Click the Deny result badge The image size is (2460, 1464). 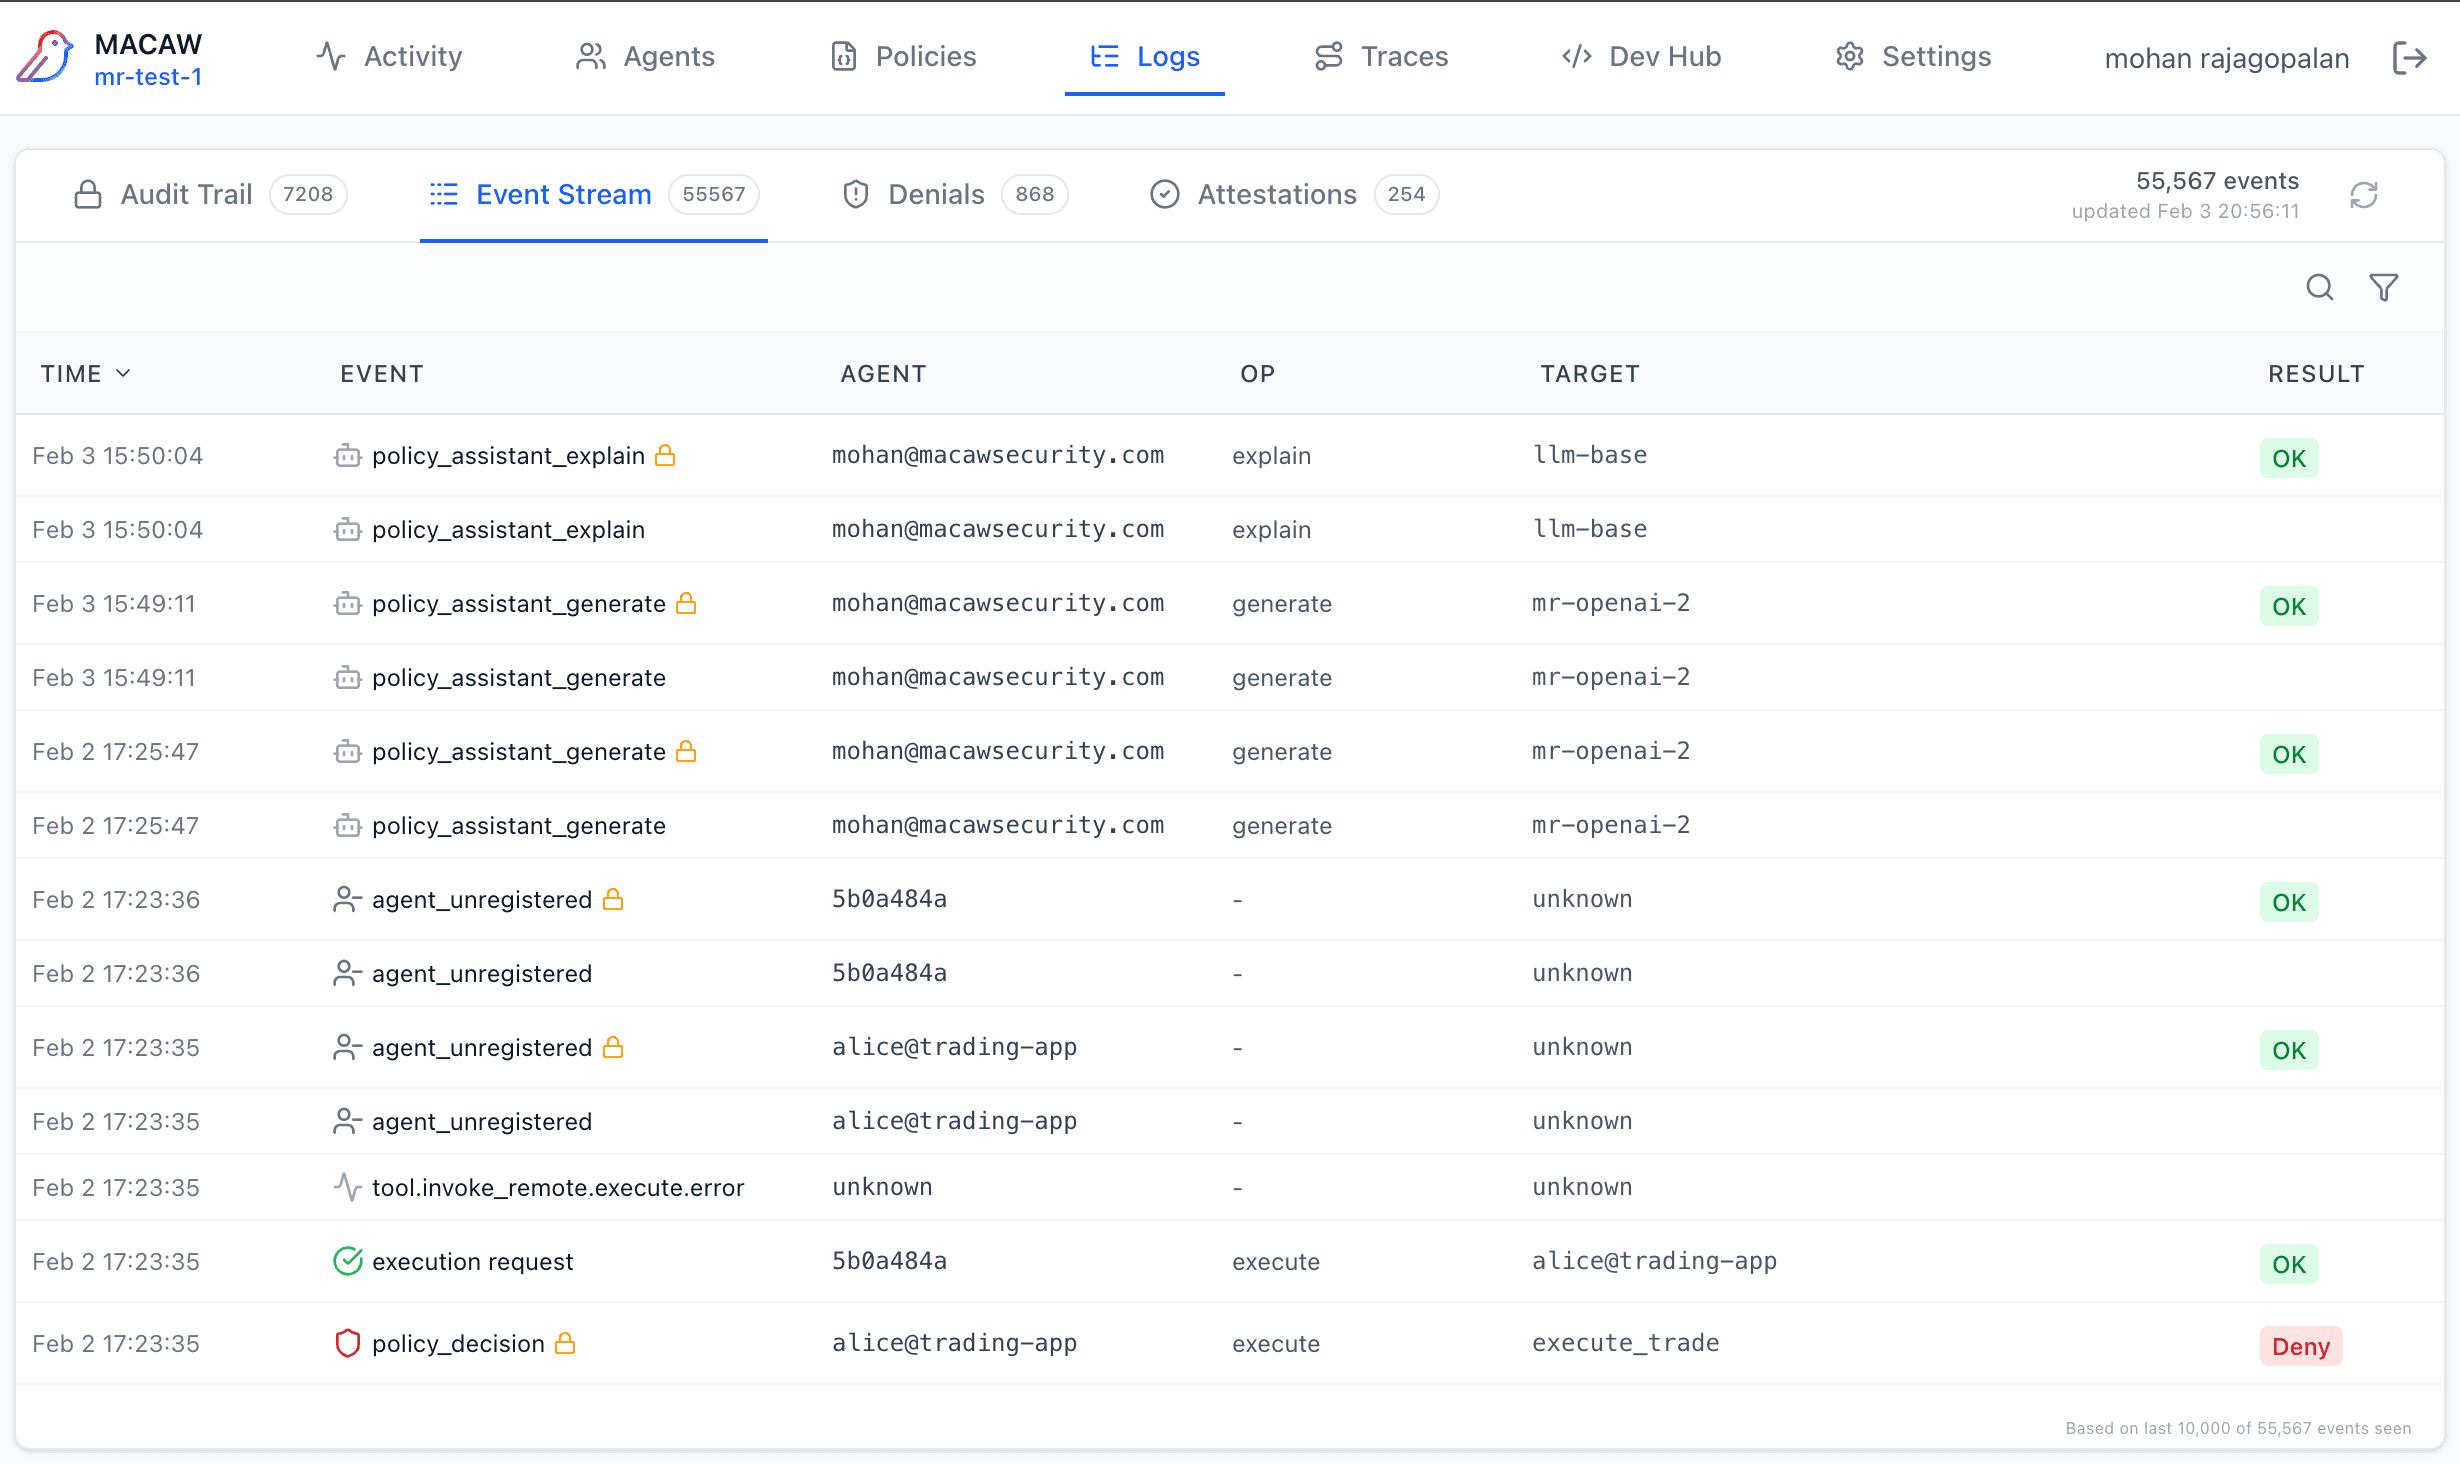point(2300,1346)
